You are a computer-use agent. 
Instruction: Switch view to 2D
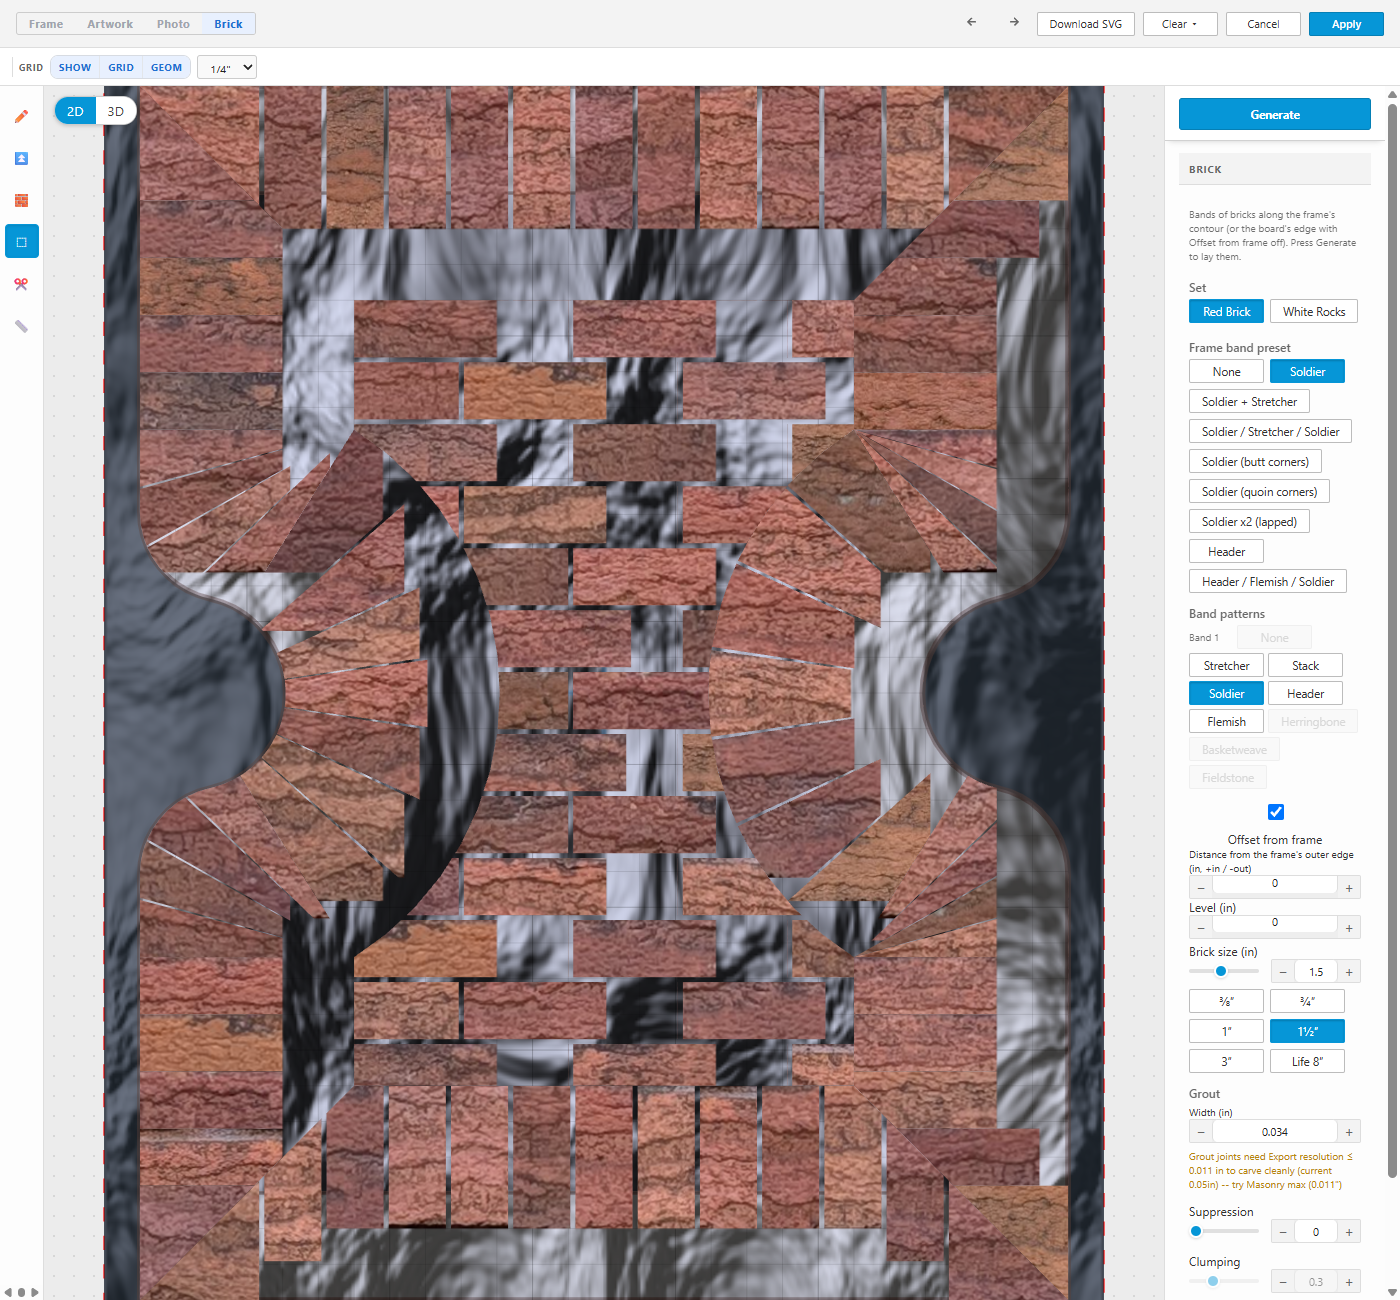point(75,111)
